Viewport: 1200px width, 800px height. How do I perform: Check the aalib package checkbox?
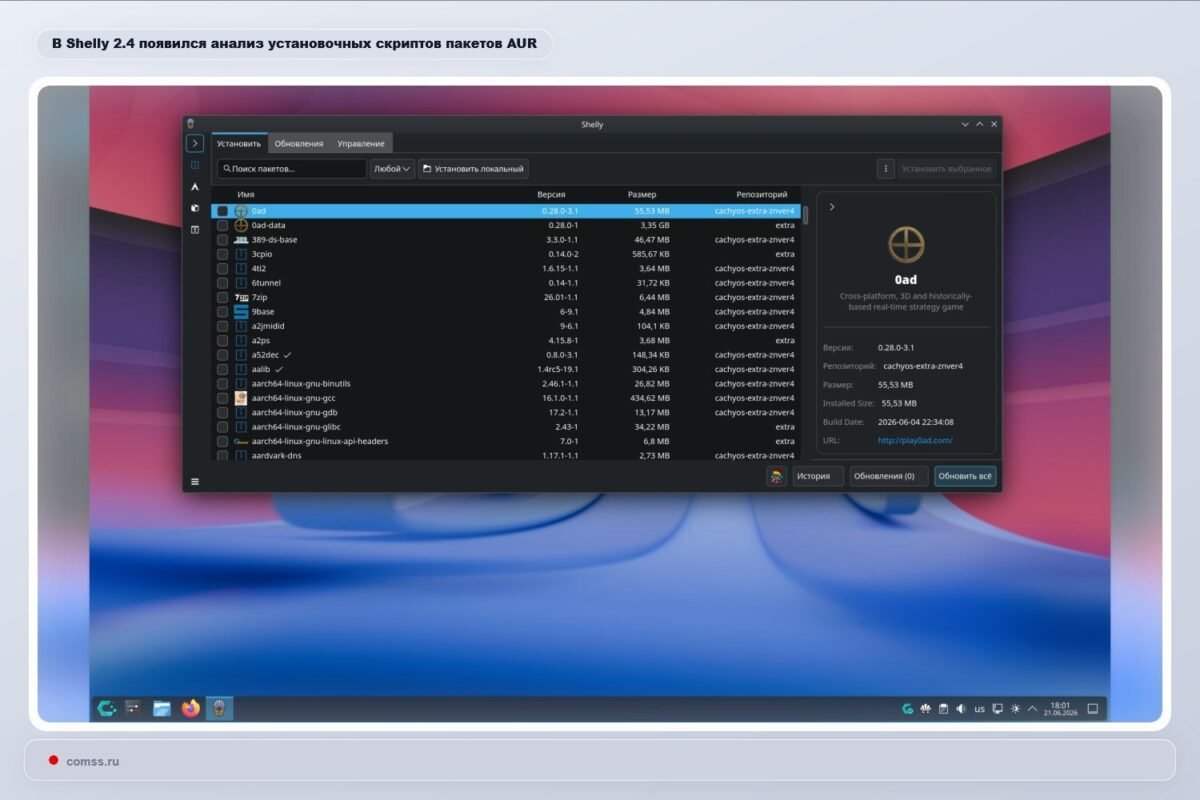point(222,369)
